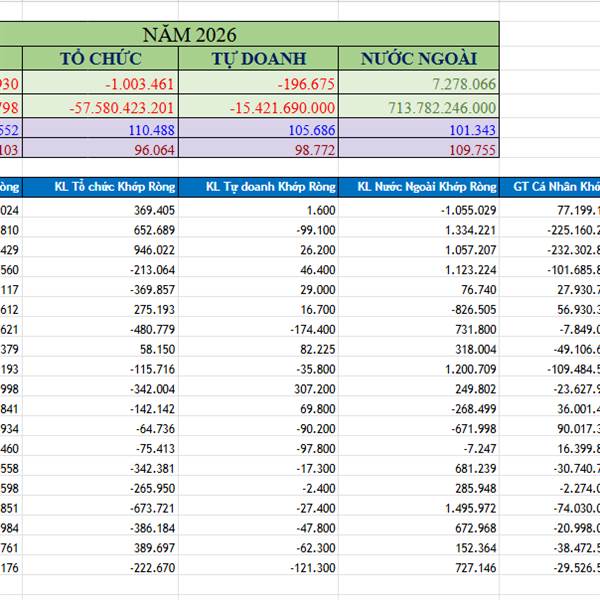600x600 pixels.
Task: Select dark red cell 98.772
Action: pyautogui.click(x=259, y=148)
